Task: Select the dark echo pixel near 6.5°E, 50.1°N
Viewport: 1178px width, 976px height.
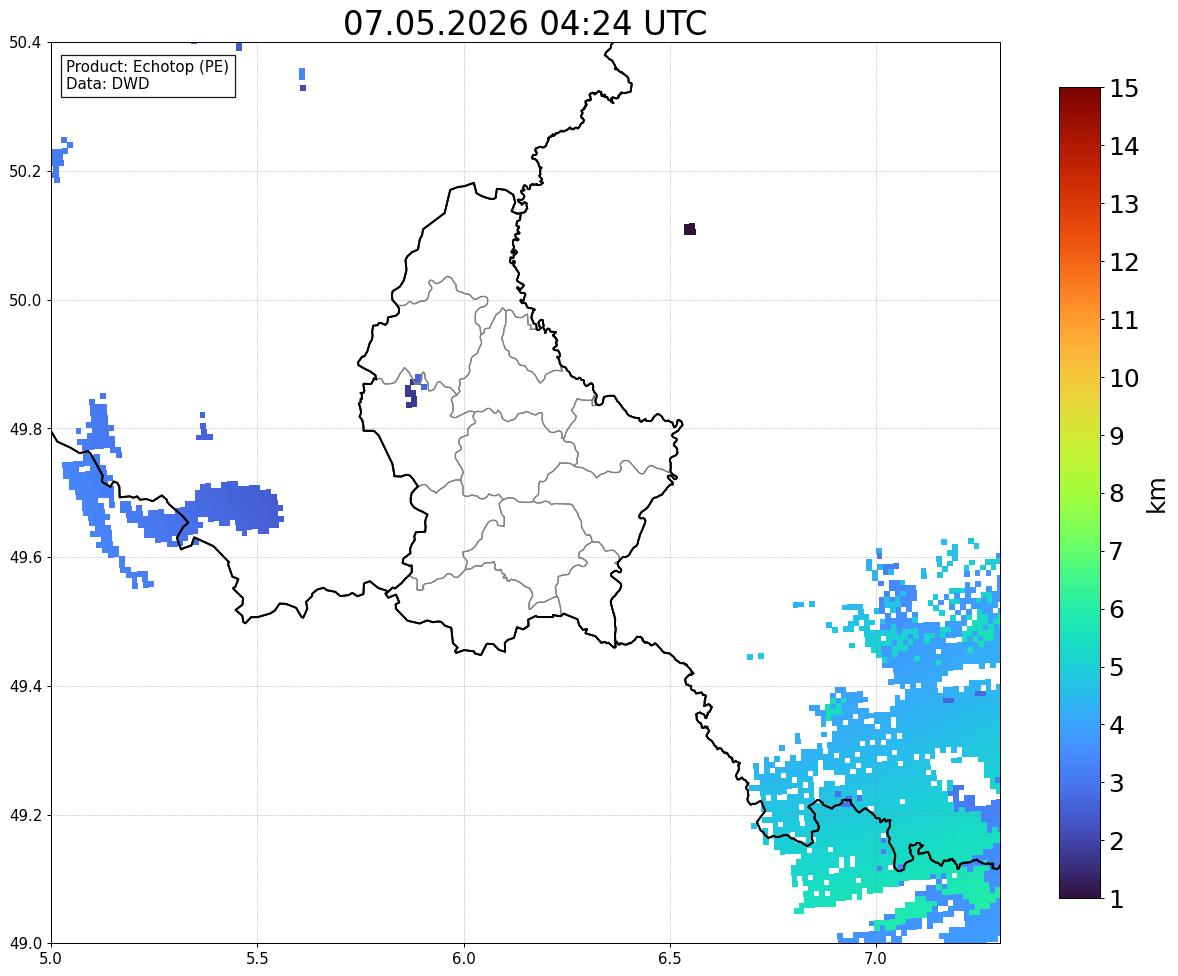Action: point(690,229)
